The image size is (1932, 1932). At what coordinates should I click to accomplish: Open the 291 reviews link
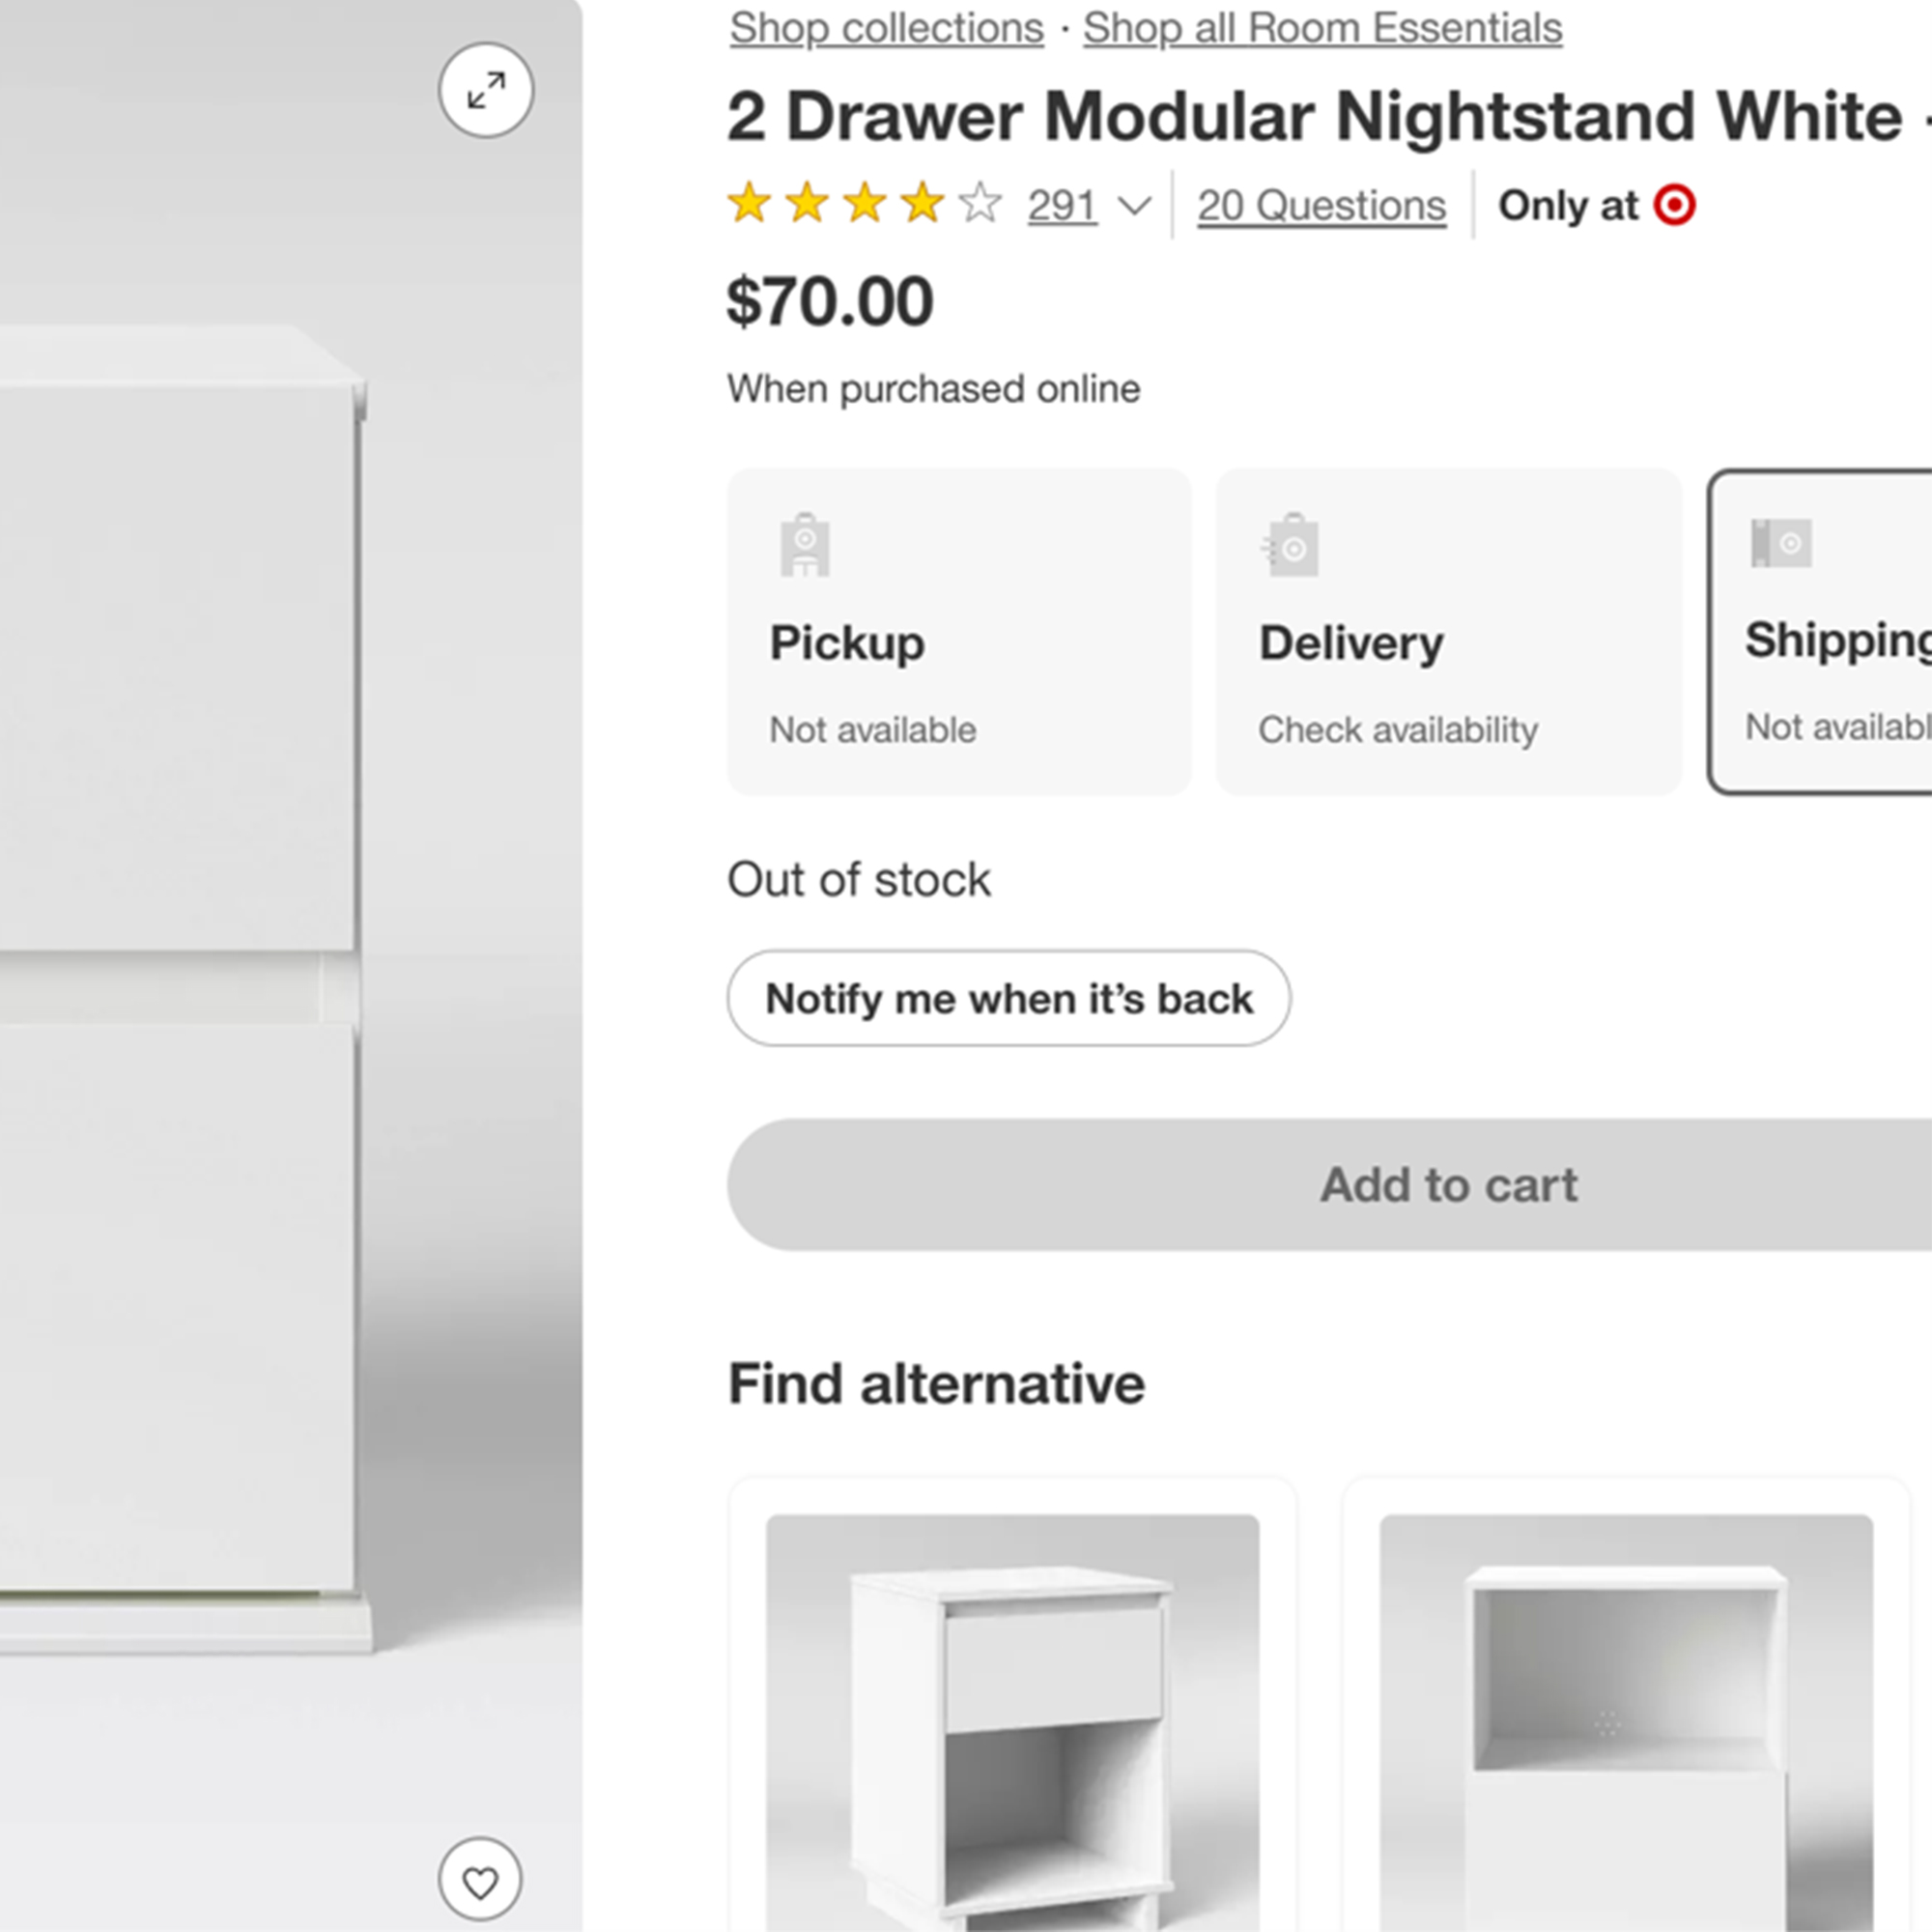pos(1062,206)
